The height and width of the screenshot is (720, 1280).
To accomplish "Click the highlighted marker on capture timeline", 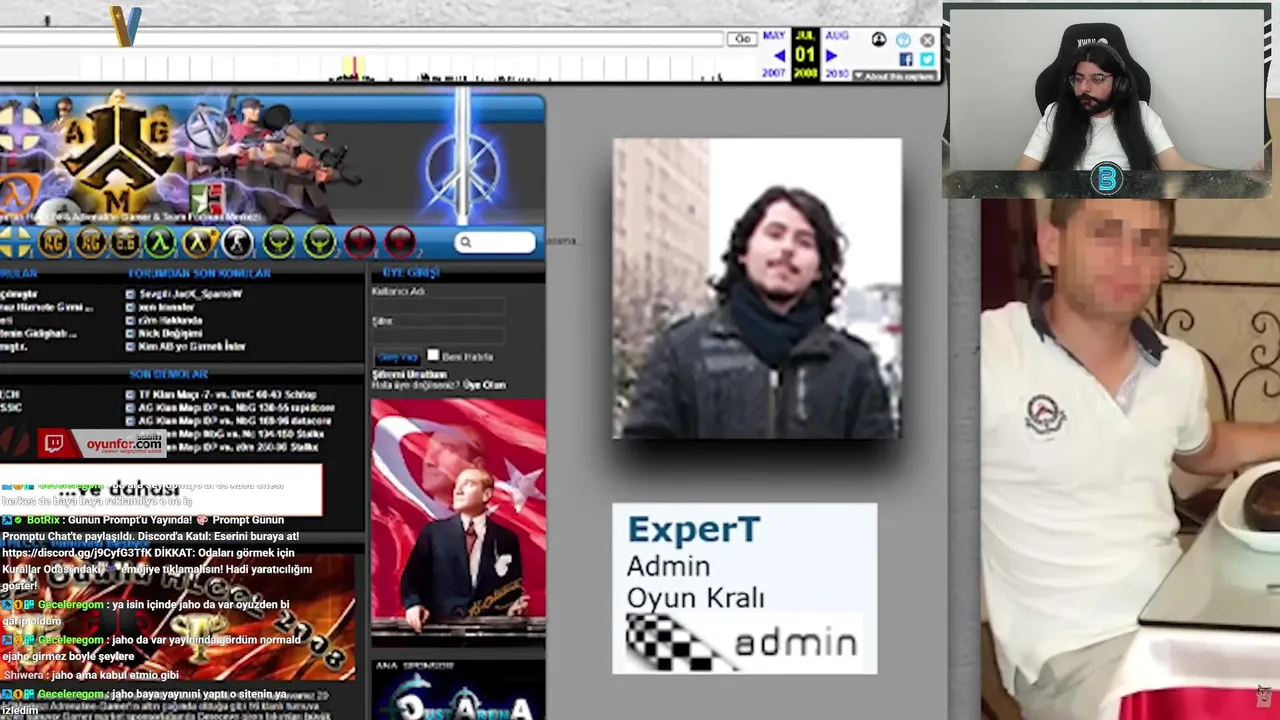I will [352, 68].
